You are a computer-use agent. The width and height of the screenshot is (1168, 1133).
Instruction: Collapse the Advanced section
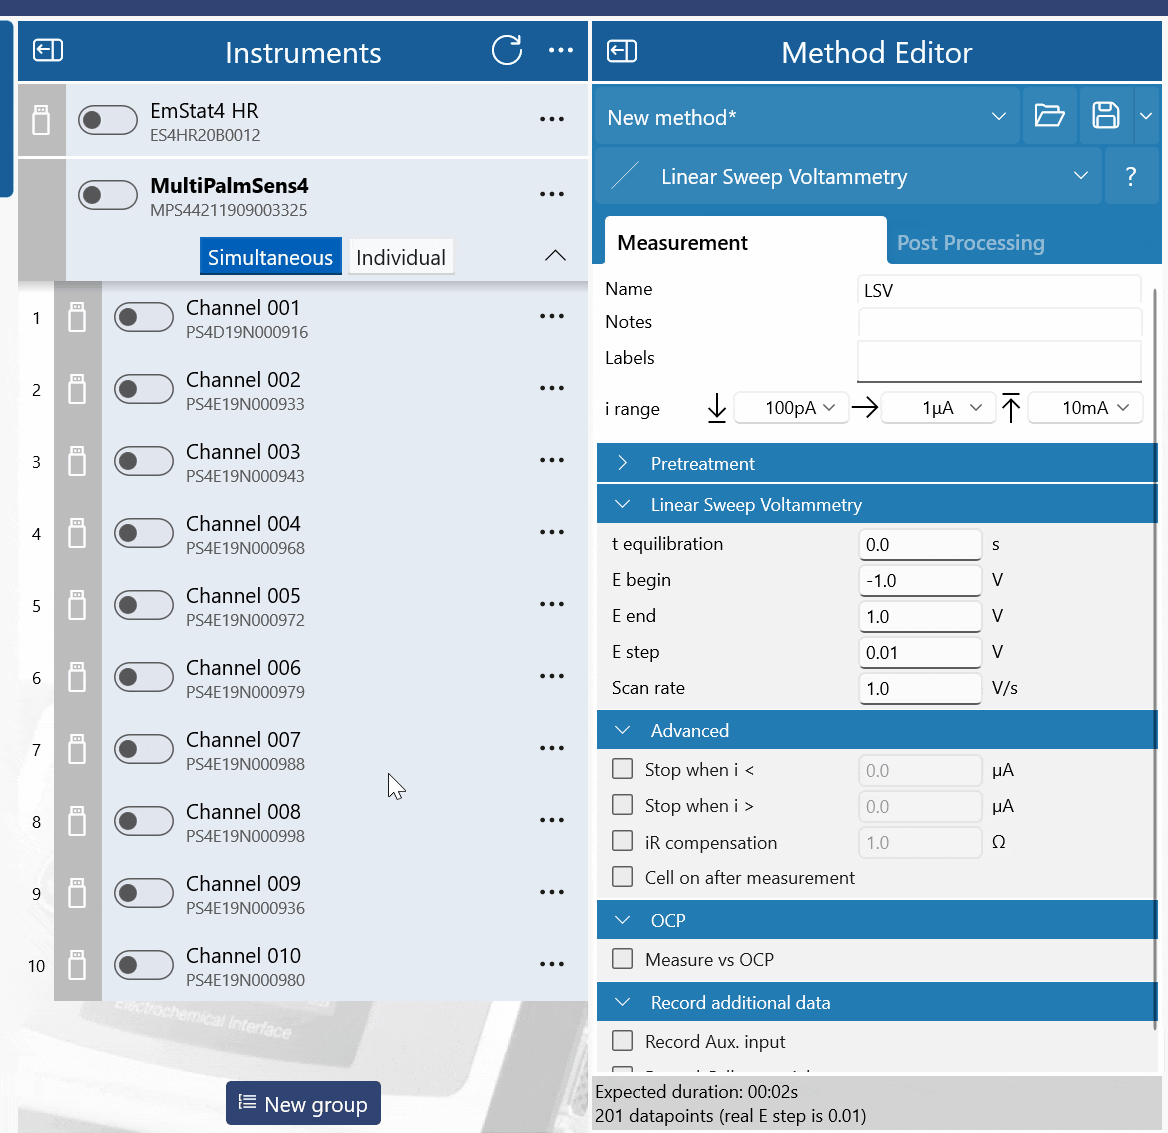coord(877,731)
